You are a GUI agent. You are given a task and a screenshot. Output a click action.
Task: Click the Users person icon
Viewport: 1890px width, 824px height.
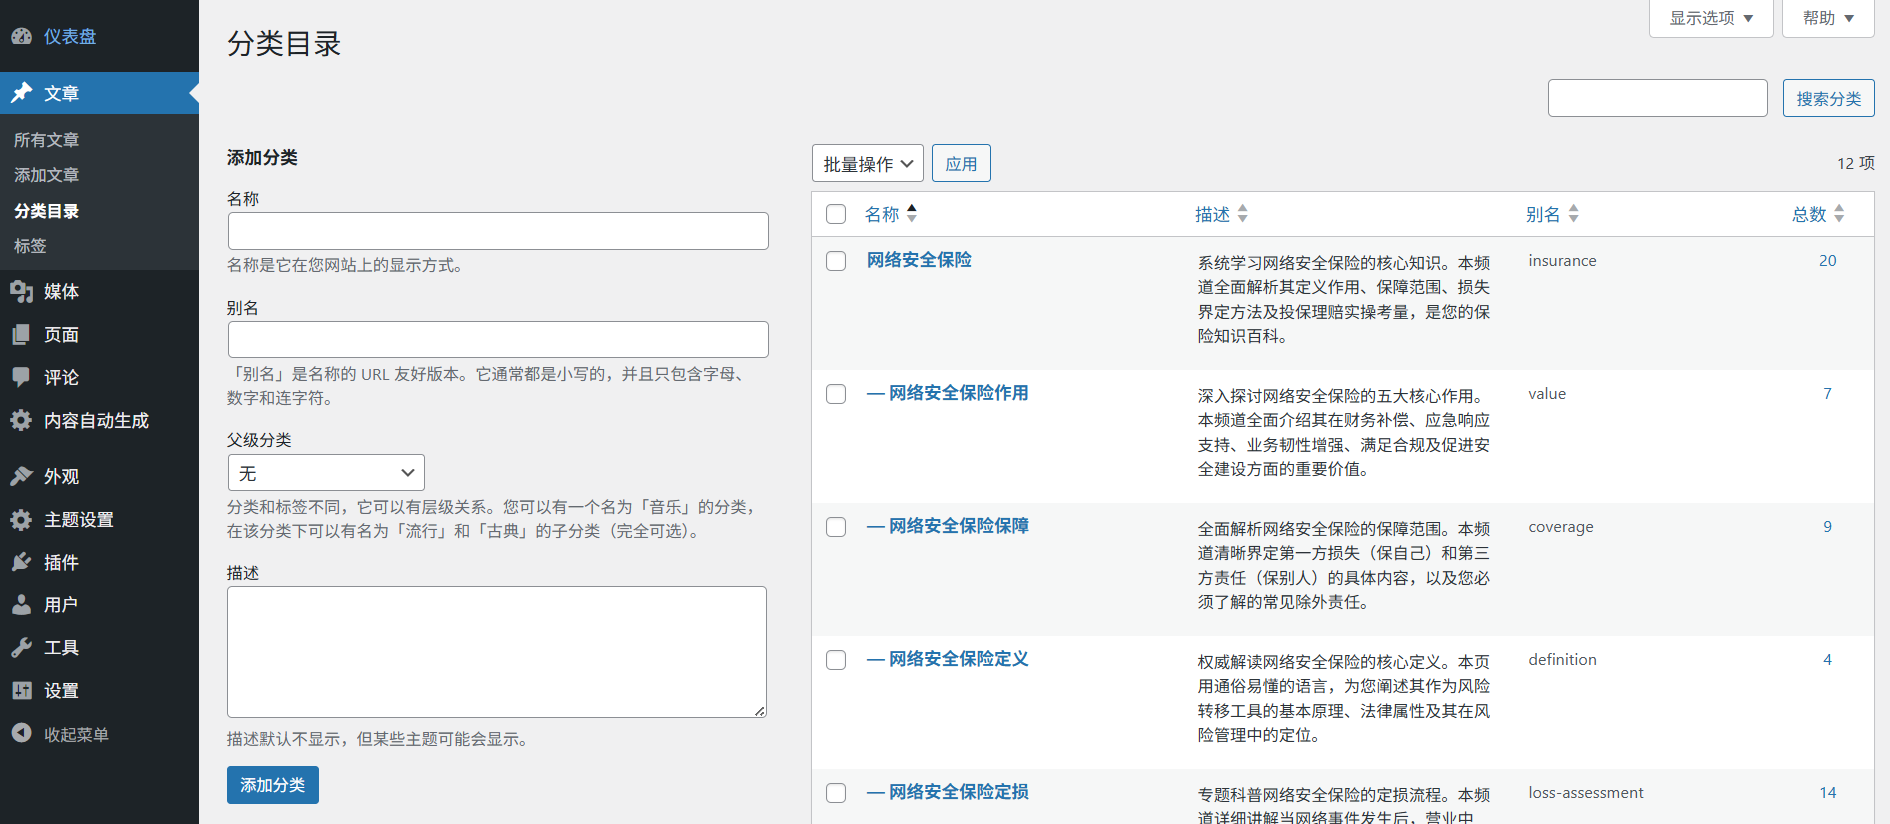click(22, 605)
